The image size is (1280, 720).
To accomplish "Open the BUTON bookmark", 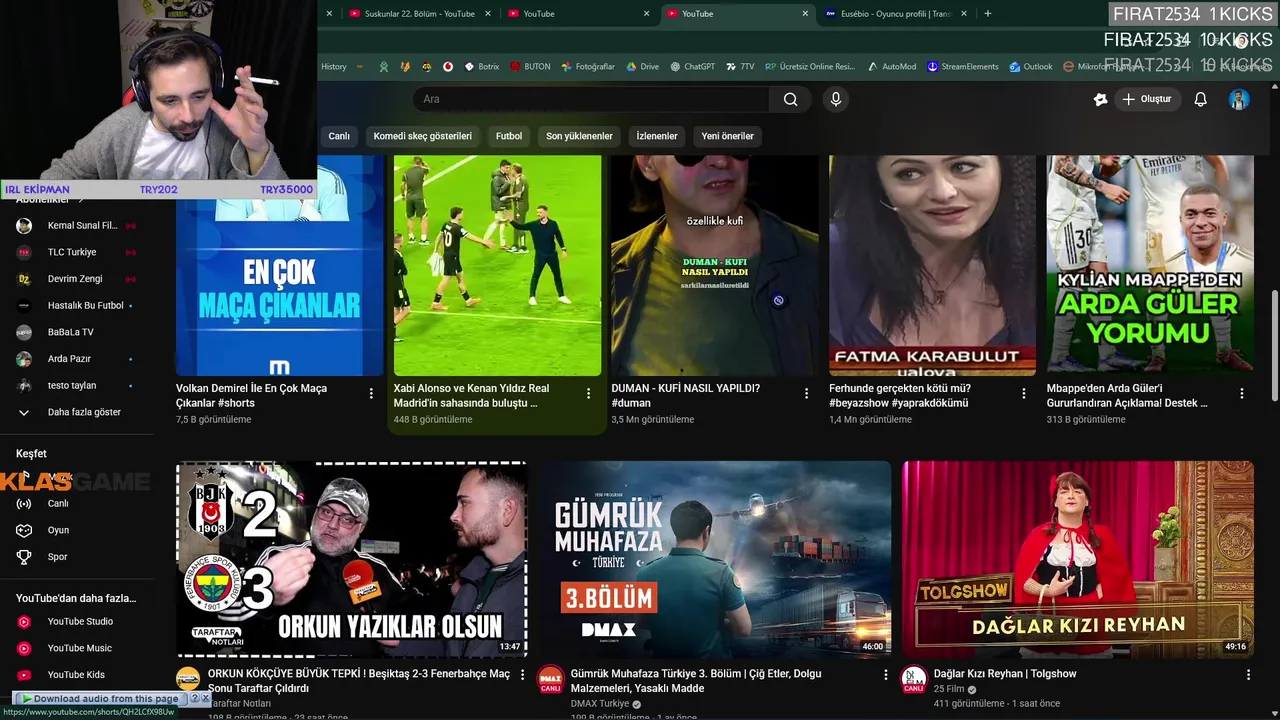I will coord(530,67).
